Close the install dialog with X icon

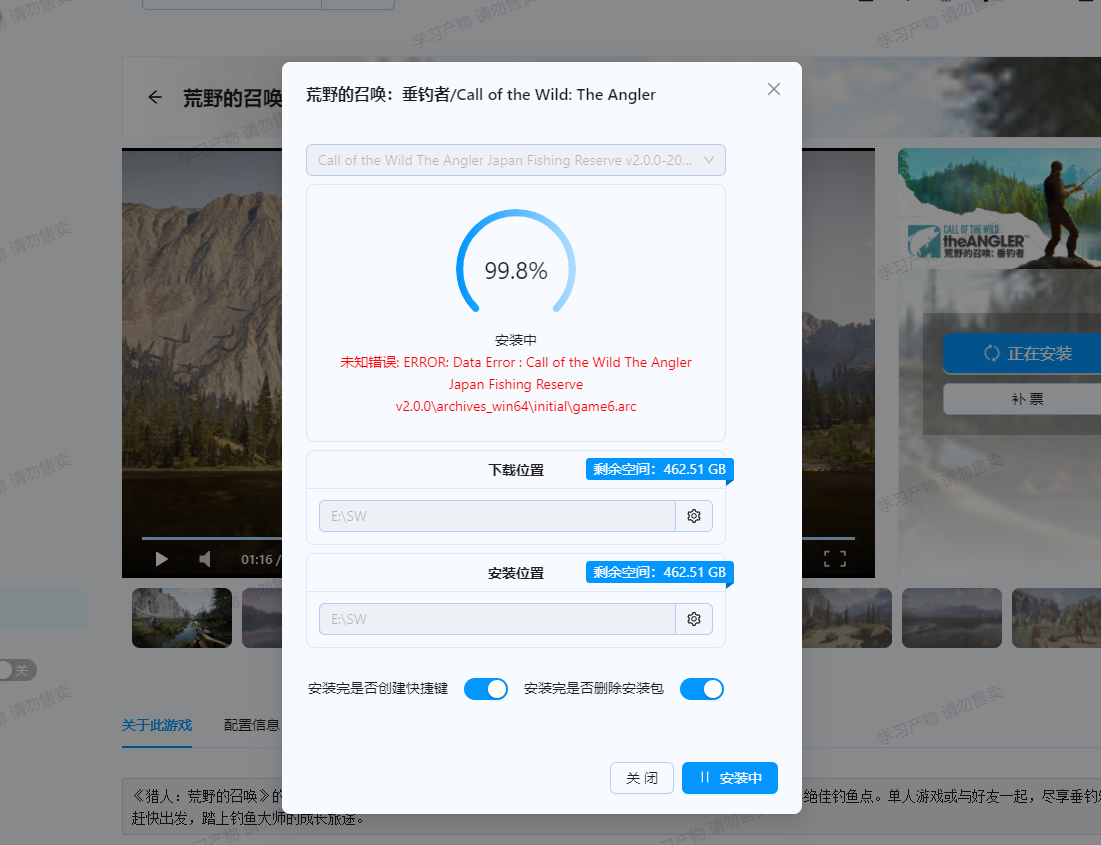click(x=774, y=89)
